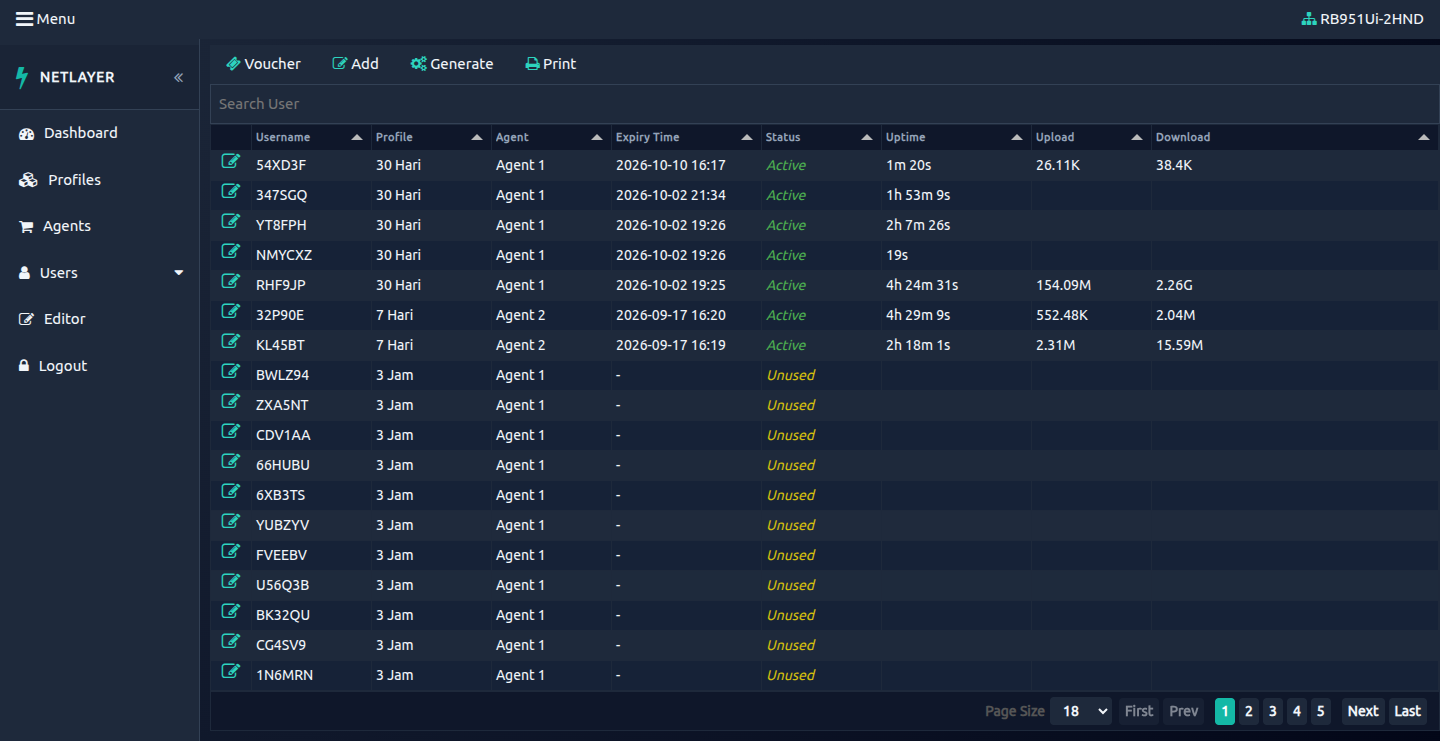The image size is (1440, 741).
Task: Jump to page 5 in pagination
Action: [1321, 711]
